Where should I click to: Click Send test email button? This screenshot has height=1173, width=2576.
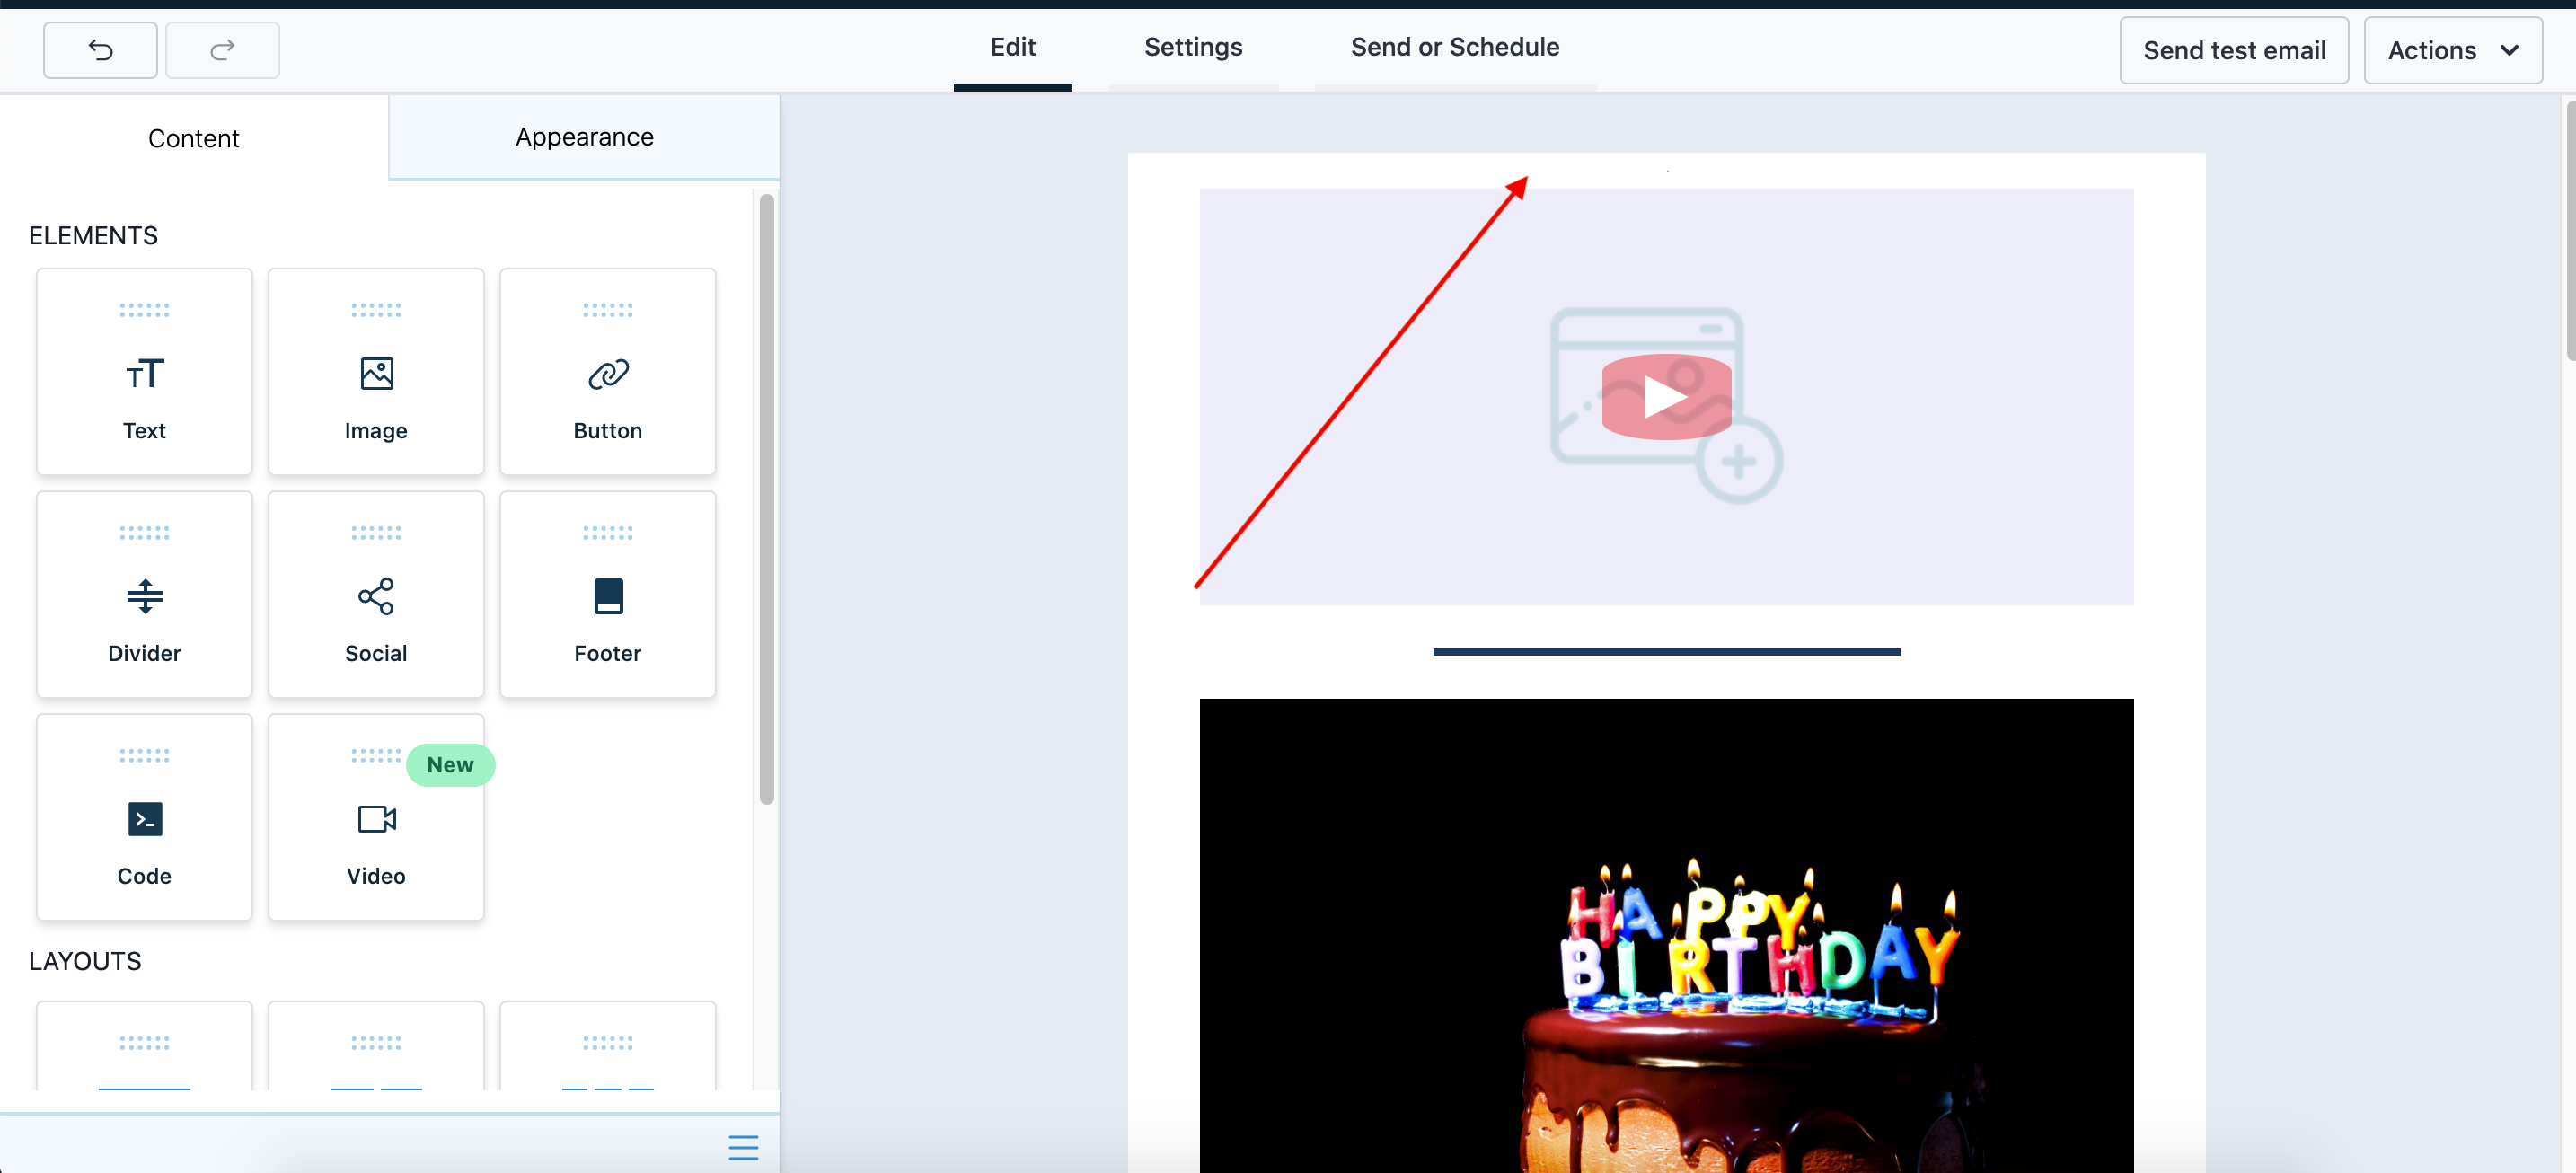[x=2234, y=50]
